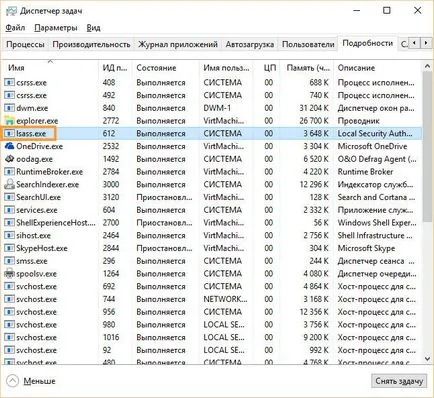Click the Меньше link
The height and width of the screenshot is (398, 434).
pyautogui.click(x=39, y=381)
